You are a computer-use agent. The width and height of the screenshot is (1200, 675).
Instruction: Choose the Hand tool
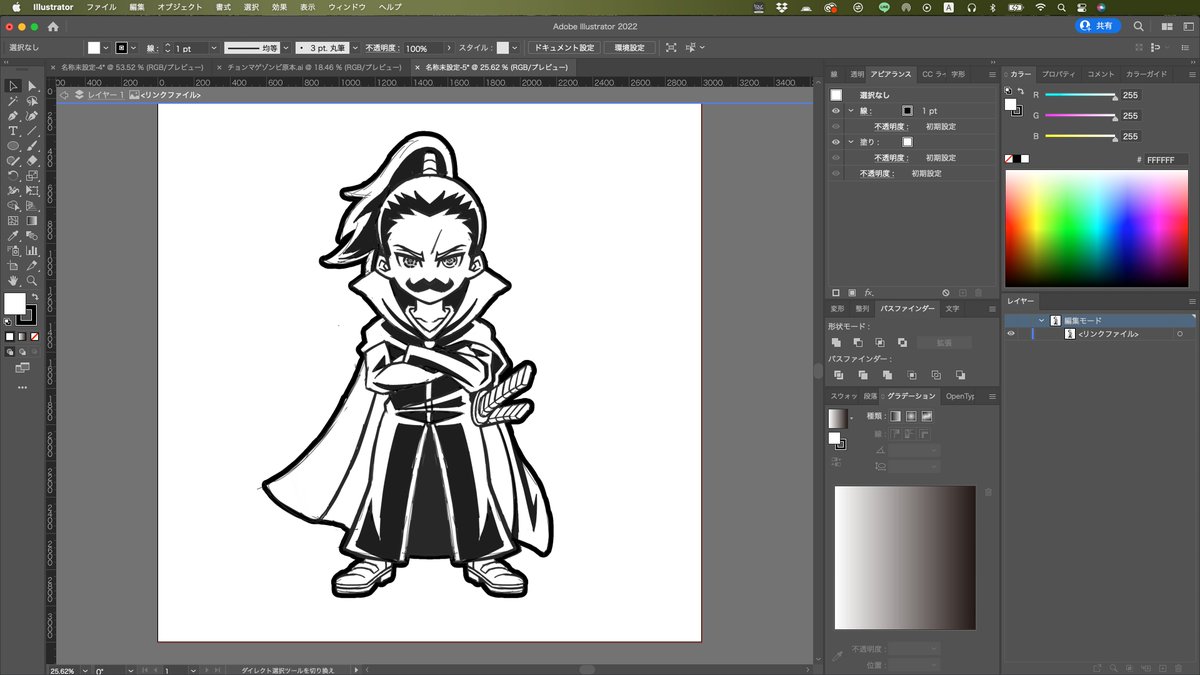(x=13, y=281)
